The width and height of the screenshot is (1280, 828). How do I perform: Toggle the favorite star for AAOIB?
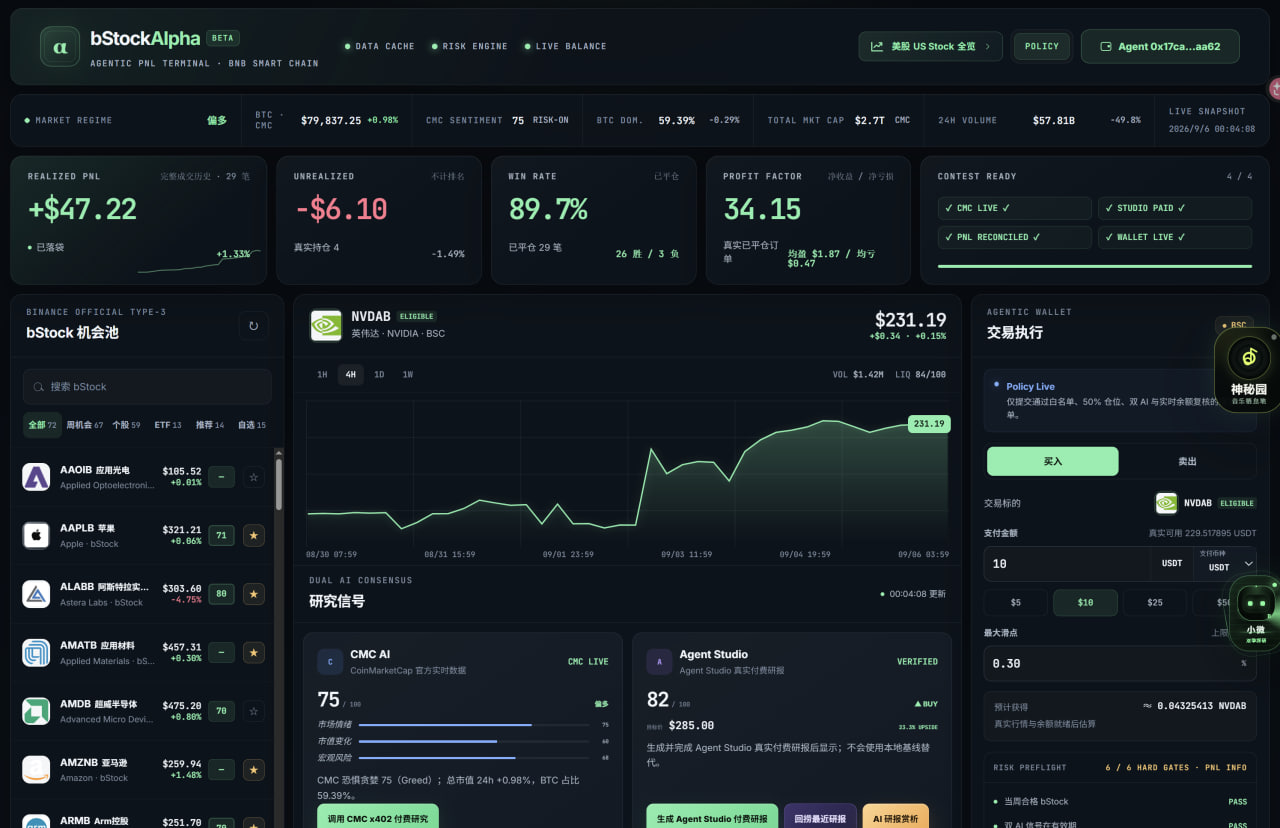pos(254,477)
